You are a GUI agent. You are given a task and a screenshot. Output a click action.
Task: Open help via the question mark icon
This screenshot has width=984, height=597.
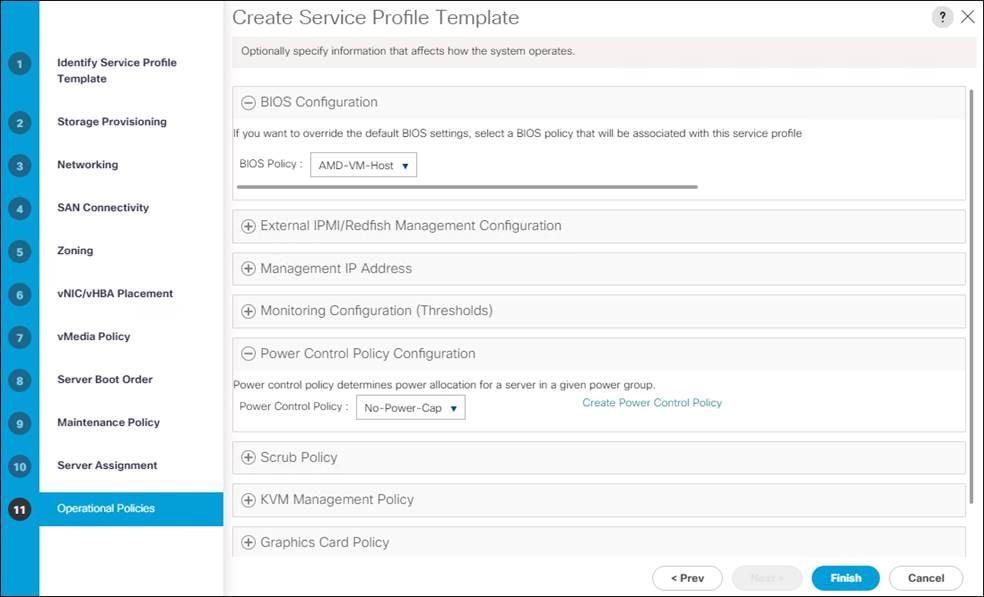tap(942, 17)
